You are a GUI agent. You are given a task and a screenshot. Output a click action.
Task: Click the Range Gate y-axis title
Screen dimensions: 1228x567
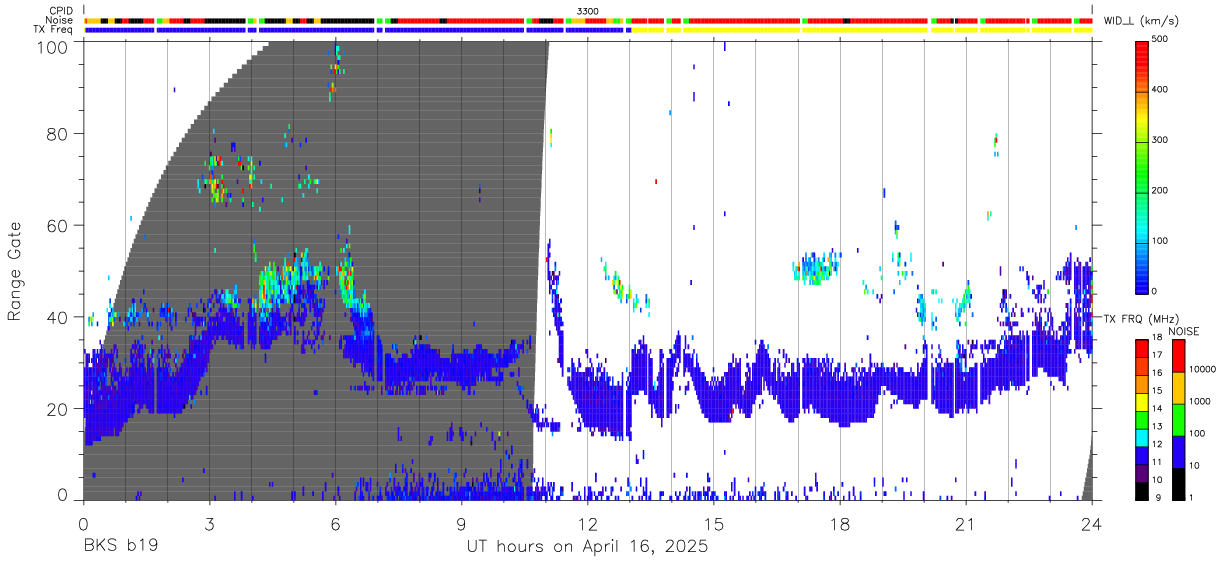tap(16, 272)
